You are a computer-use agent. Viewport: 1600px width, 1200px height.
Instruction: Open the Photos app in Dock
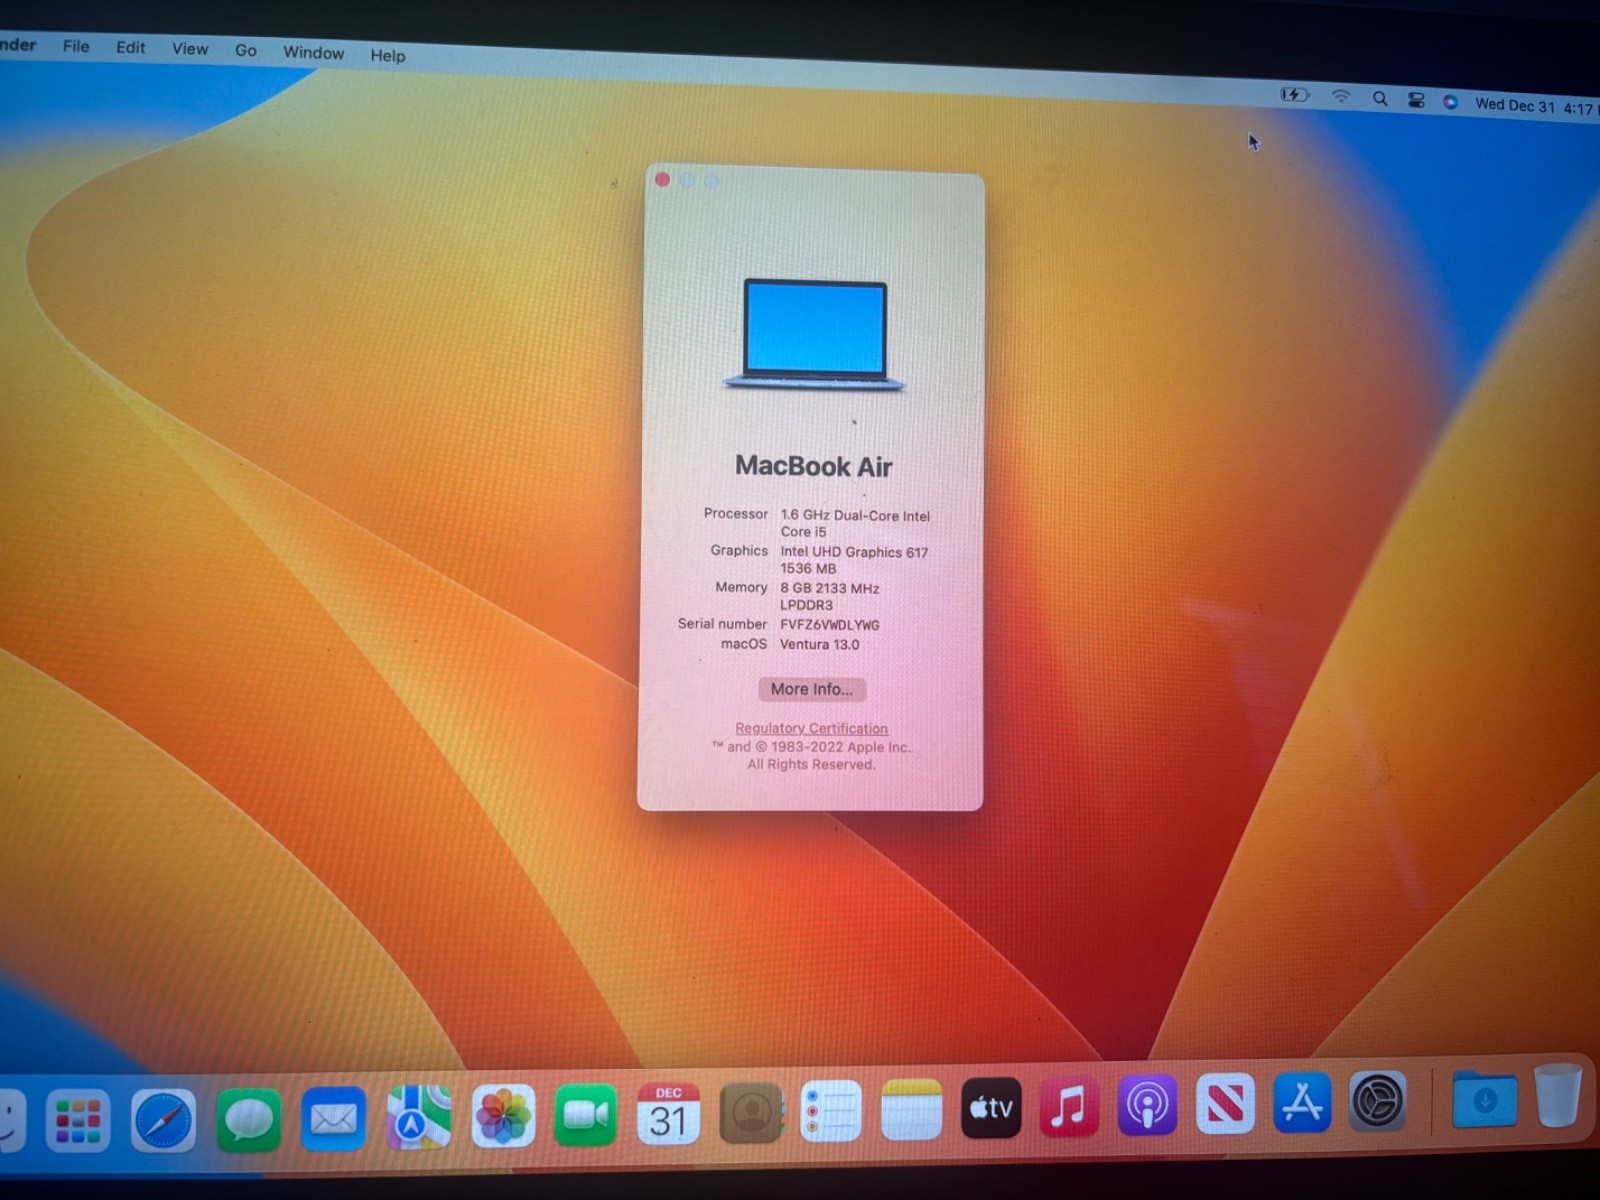[x=503, y=1115]
